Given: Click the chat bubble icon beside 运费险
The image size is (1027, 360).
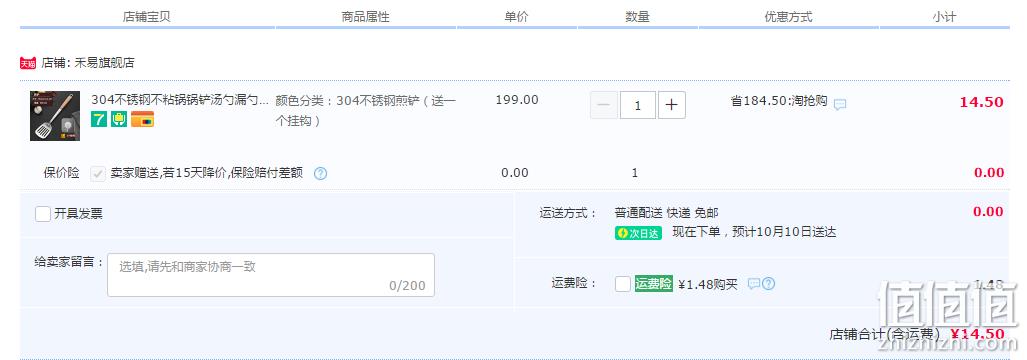Looking at the screenshot, I should [754, 283].
